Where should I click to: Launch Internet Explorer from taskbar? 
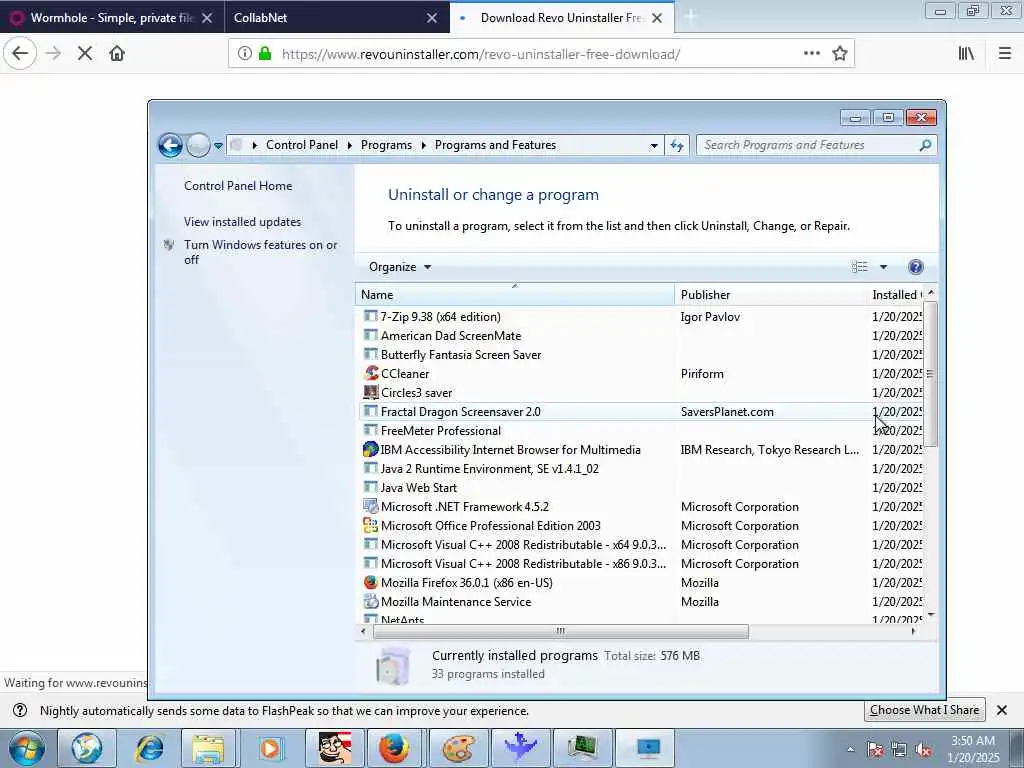pos(150,748)
